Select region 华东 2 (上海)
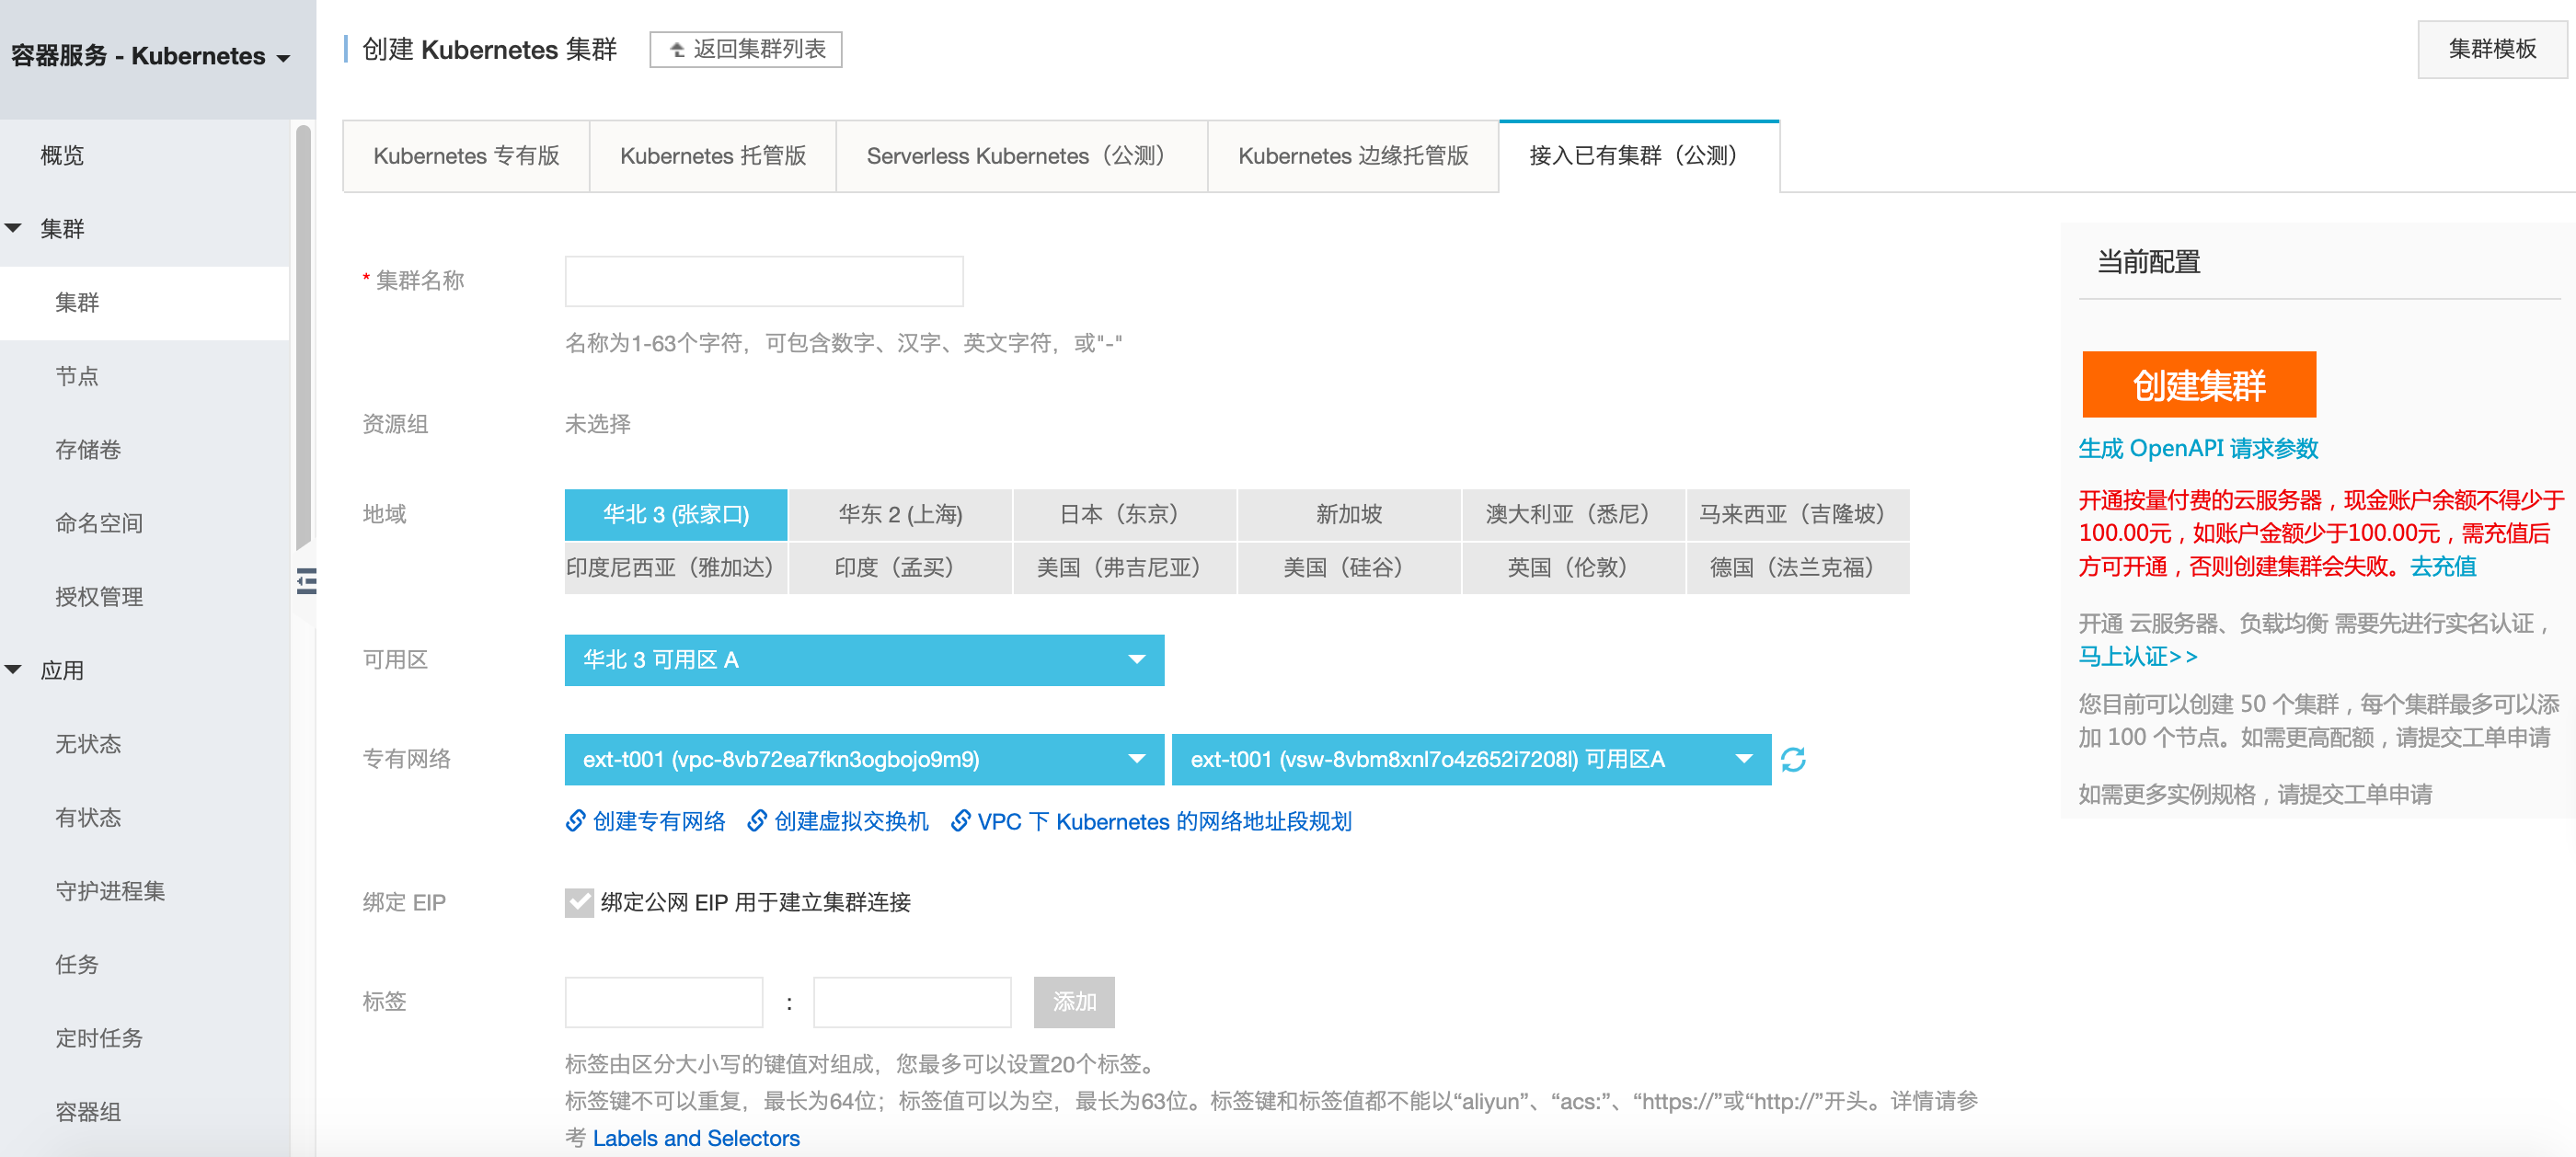The image size is (2576, 1157). (900, 515)
